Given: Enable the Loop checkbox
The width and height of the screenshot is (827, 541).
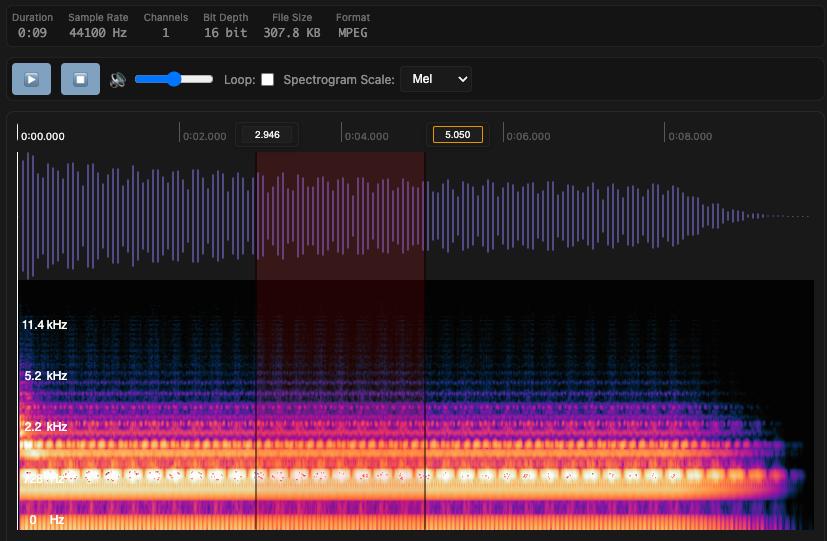Looking at the screenshot, I should (x=267, y=80).
